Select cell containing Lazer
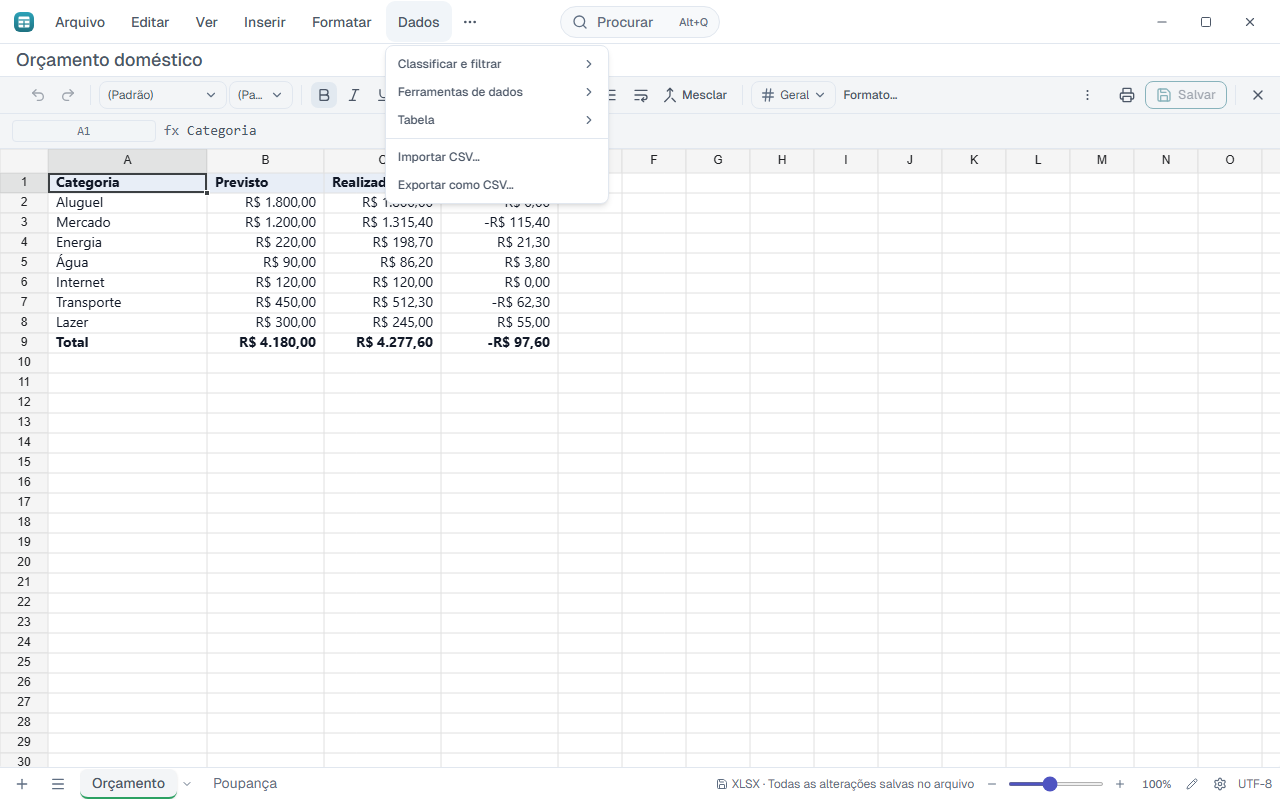The width and height of the screenshot is (1280, 800). pos(128,322)
